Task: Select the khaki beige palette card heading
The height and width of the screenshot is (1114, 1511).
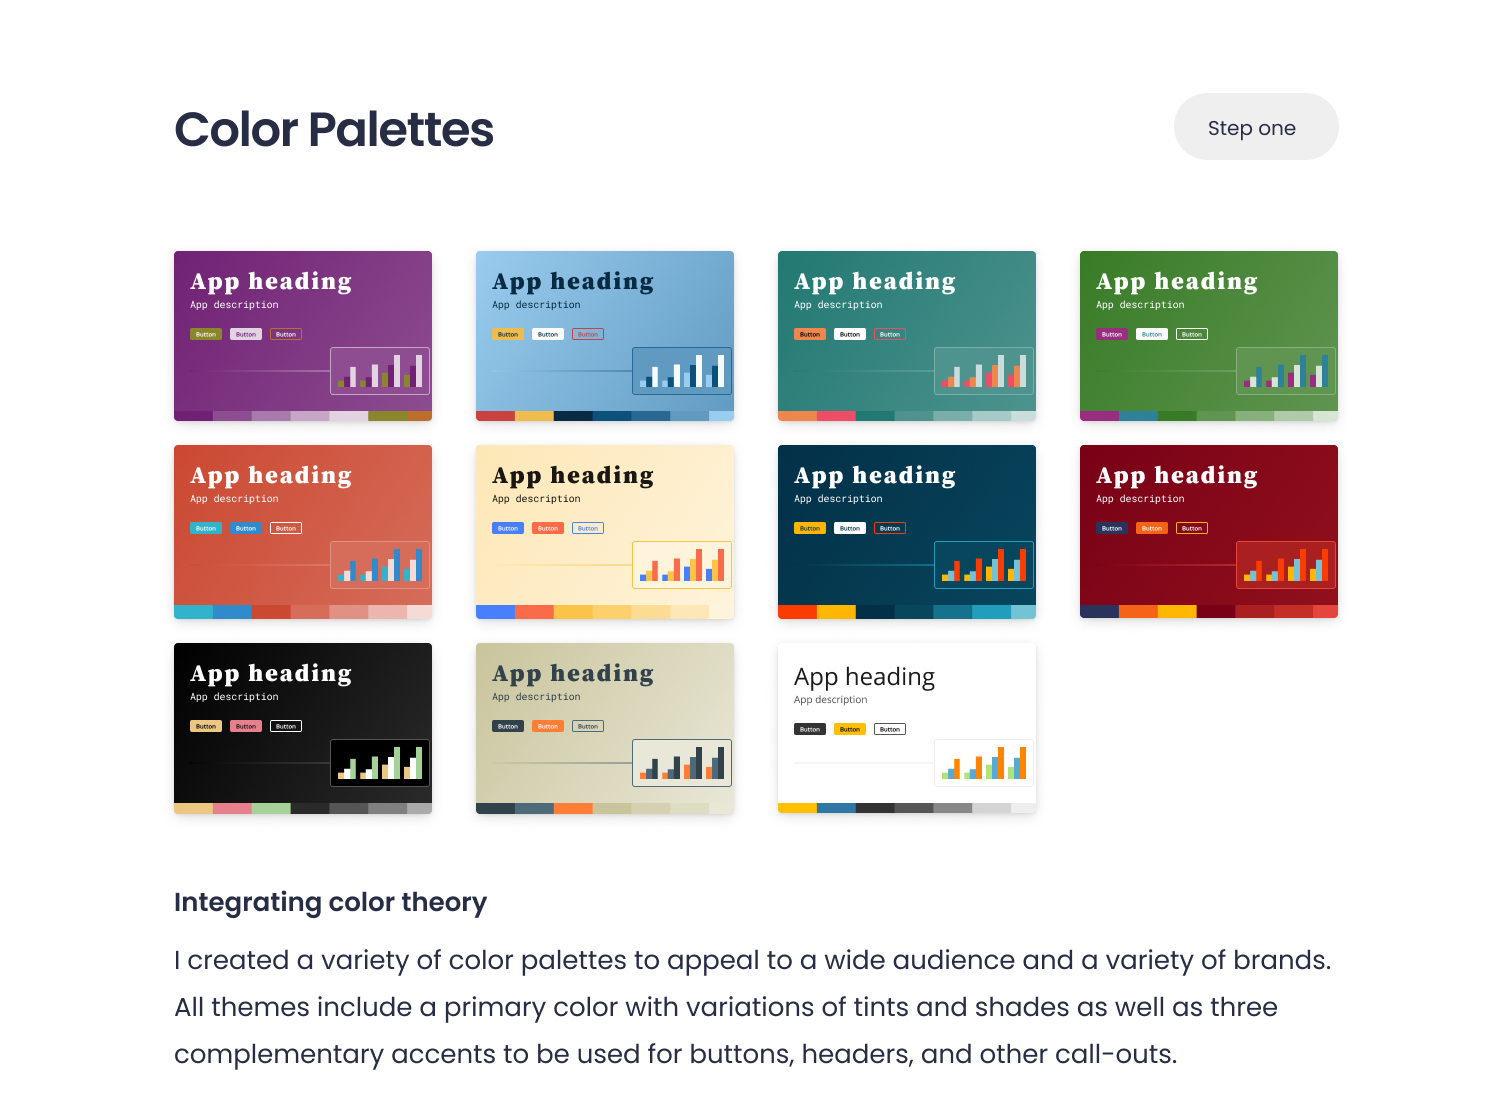Action: (573, 673)
